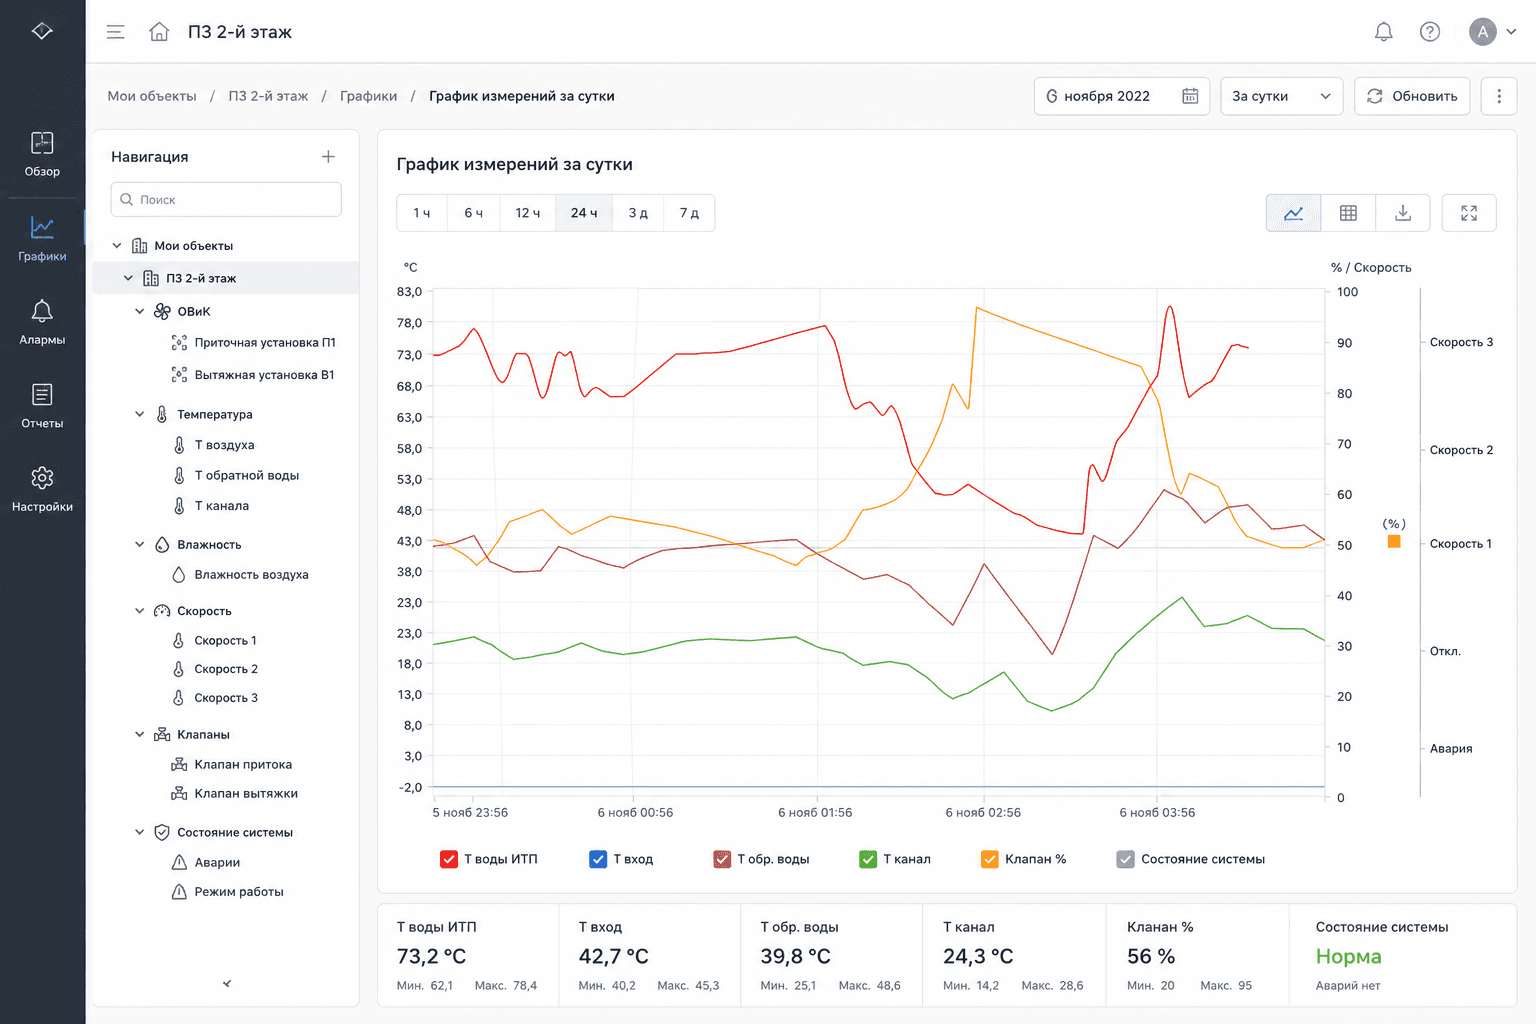Collapse ПЗ 2-й этаж tree node

pyautogui.click(x=128, y=278)
